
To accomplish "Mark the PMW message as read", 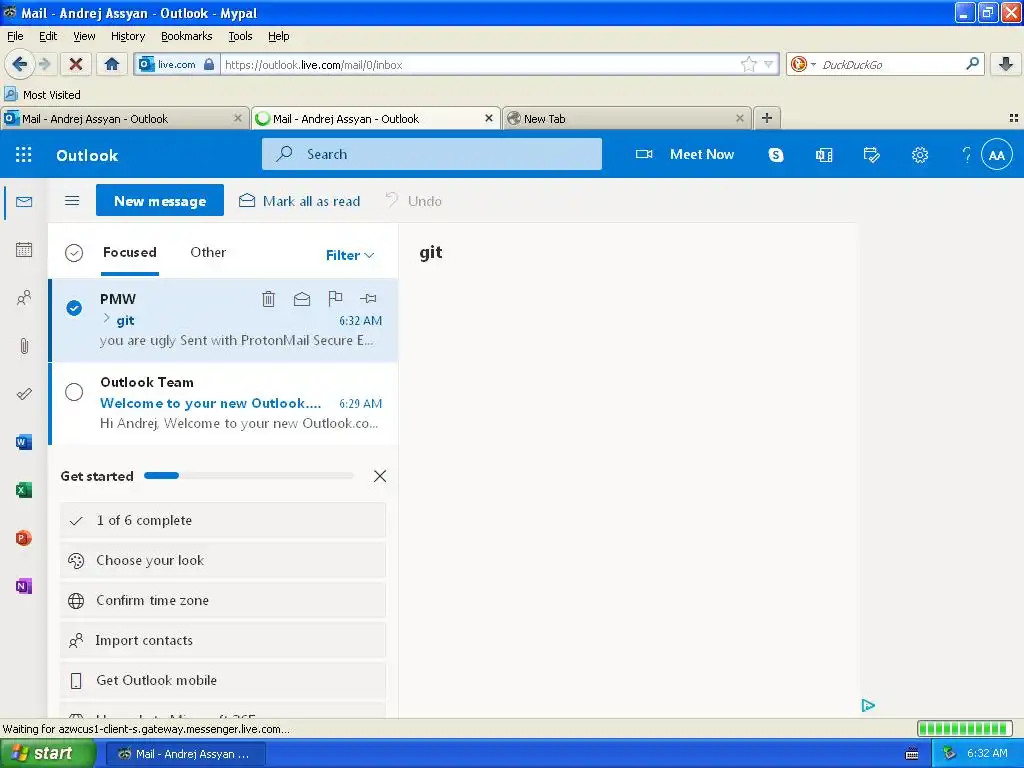I will (x=302, y=299).
